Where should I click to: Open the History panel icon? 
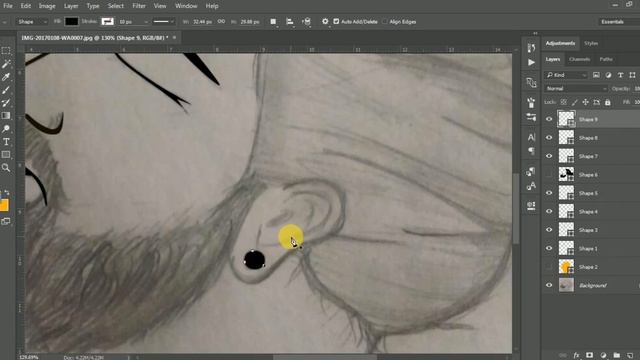(x=531, y=48)
